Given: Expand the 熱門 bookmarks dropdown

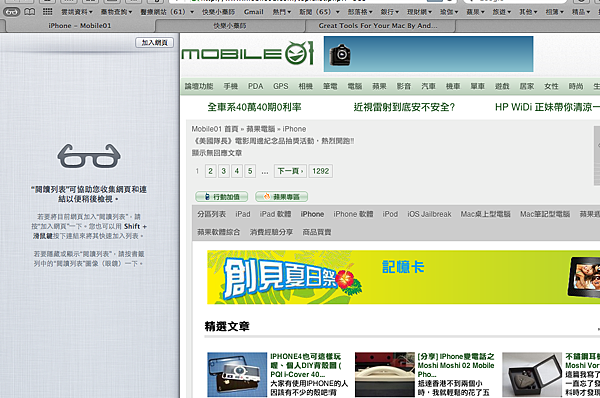Looking at the screenshot, I should [x=282, y=12].
